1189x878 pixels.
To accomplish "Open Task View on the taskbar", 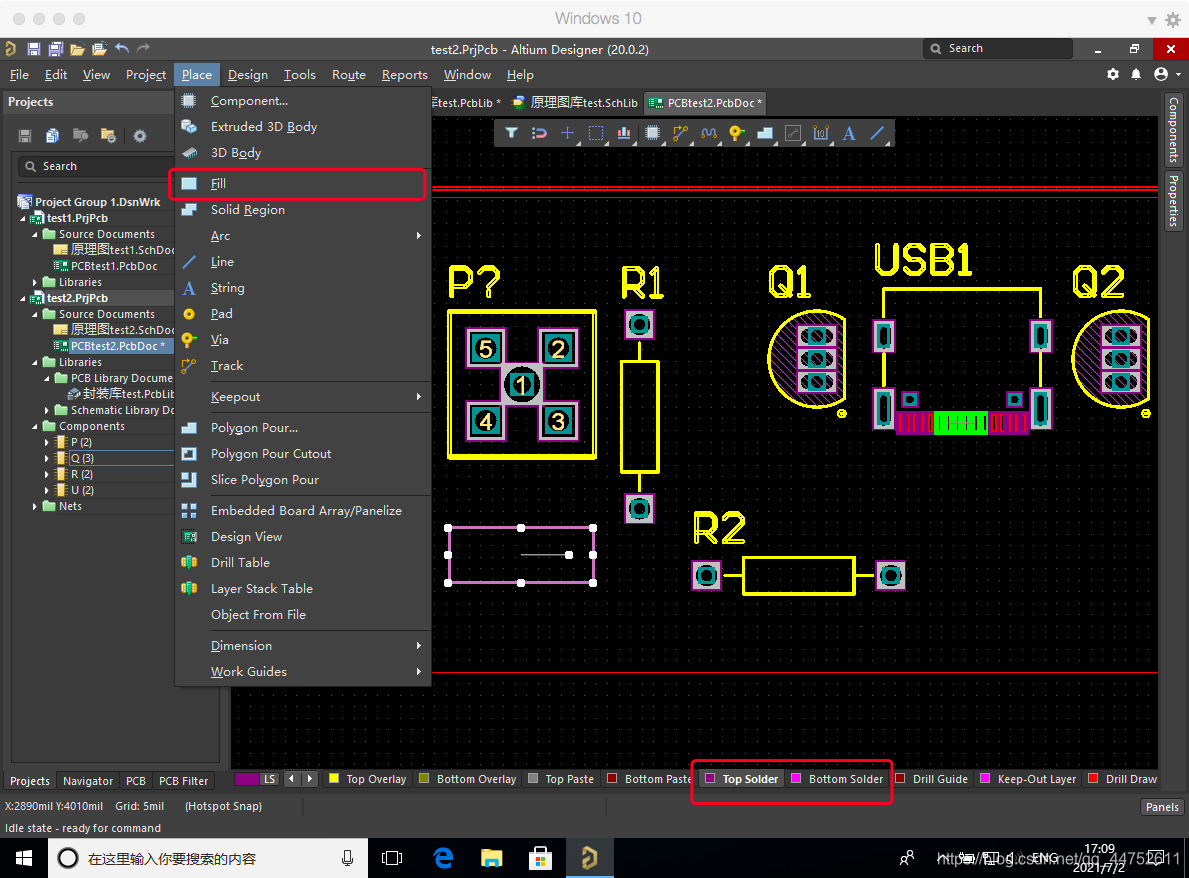I will pyautogui.click(x=392, y=858).
